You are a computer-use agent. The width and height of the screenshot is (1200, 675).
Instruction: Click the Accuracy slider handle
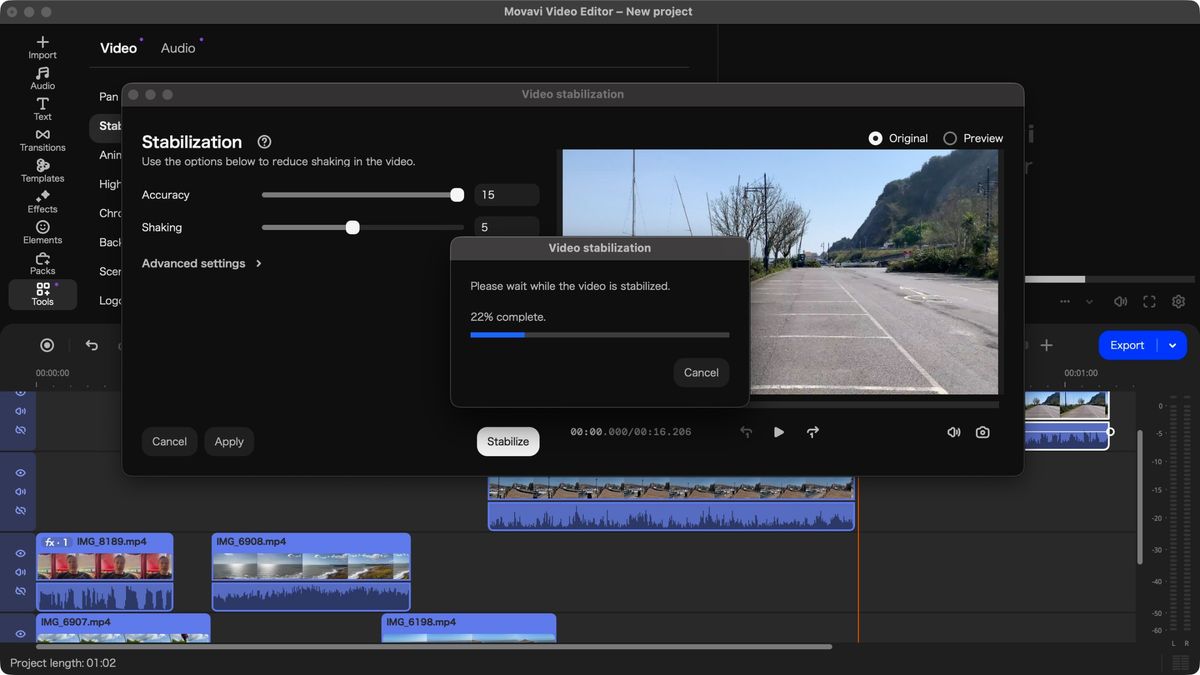(x=457, y=195)
